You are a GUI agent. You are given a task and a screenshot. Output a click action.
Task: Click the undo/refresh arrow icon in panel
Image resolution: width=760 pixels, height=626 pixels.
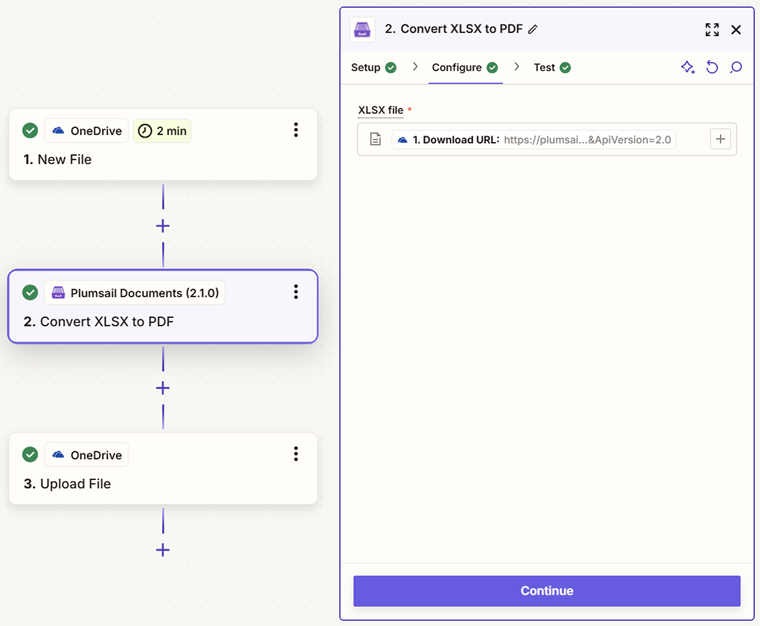coord(712,67)
